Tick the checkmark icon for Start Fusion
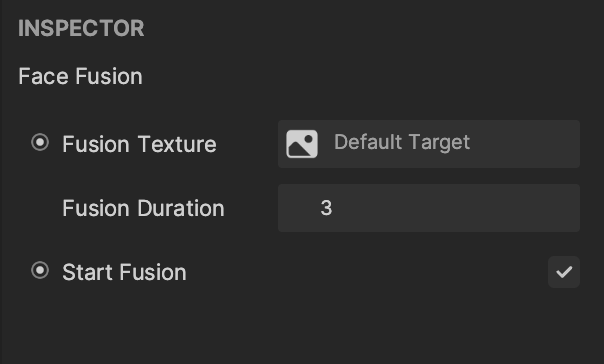The image size is (604, 364). click(x=564, y=272)
